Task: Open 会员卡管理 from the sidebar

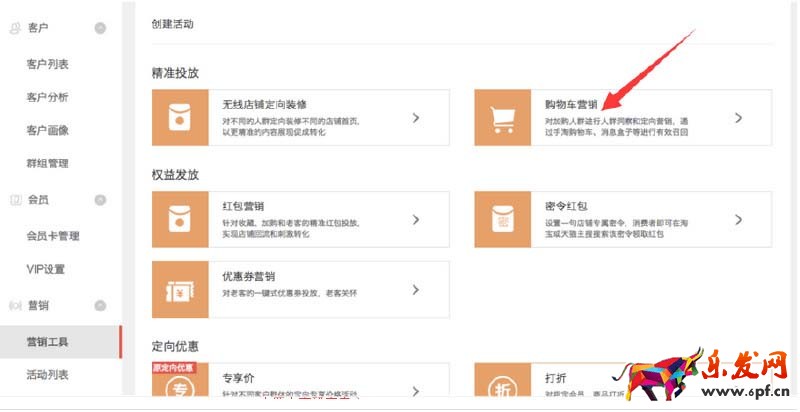Action: coord(53,236)
